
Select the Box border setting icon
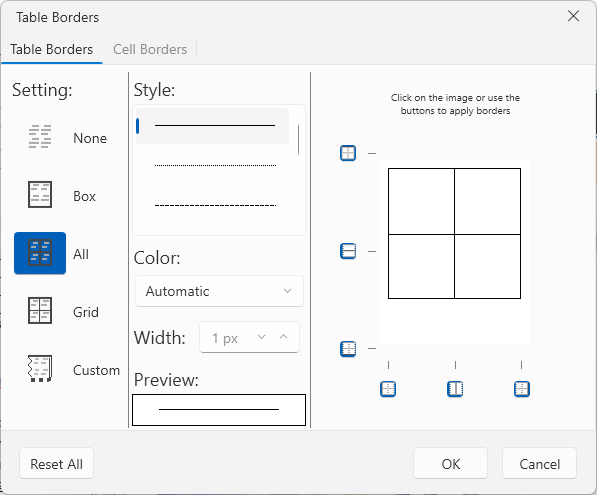tap(40, 195)
